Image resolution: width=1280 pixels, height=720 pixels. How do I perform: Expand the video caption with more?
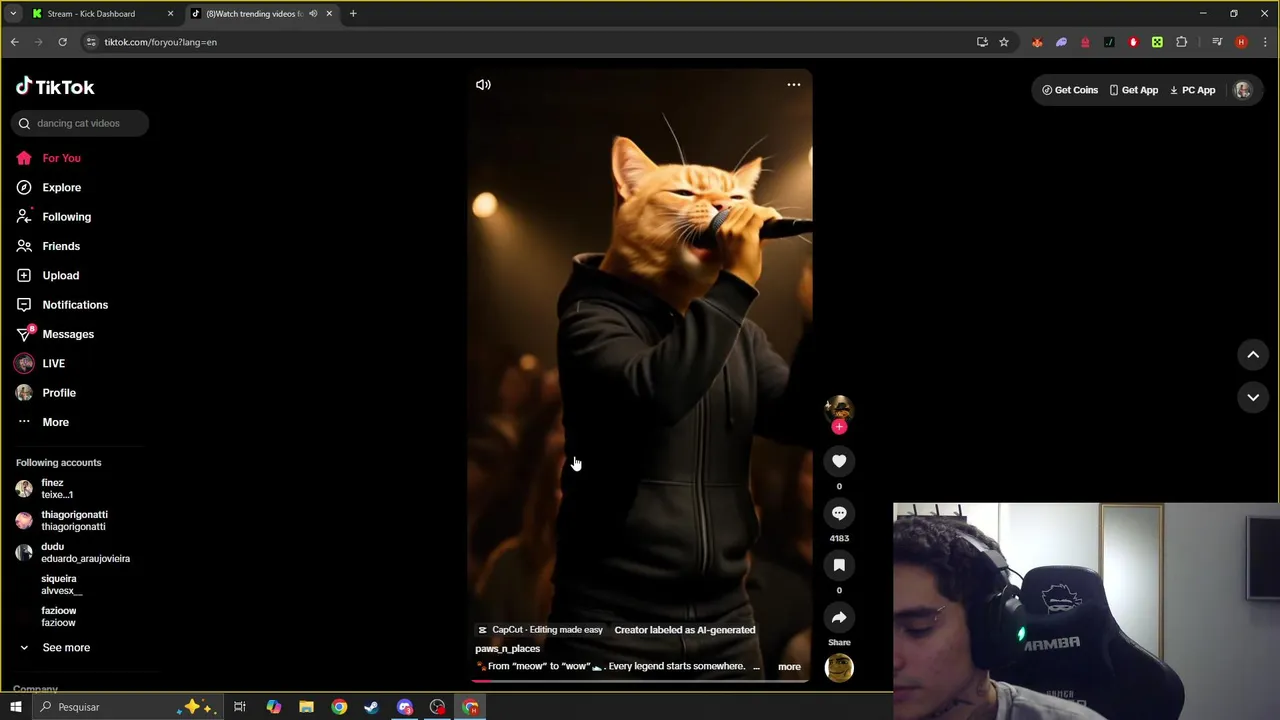click(789, 667)
